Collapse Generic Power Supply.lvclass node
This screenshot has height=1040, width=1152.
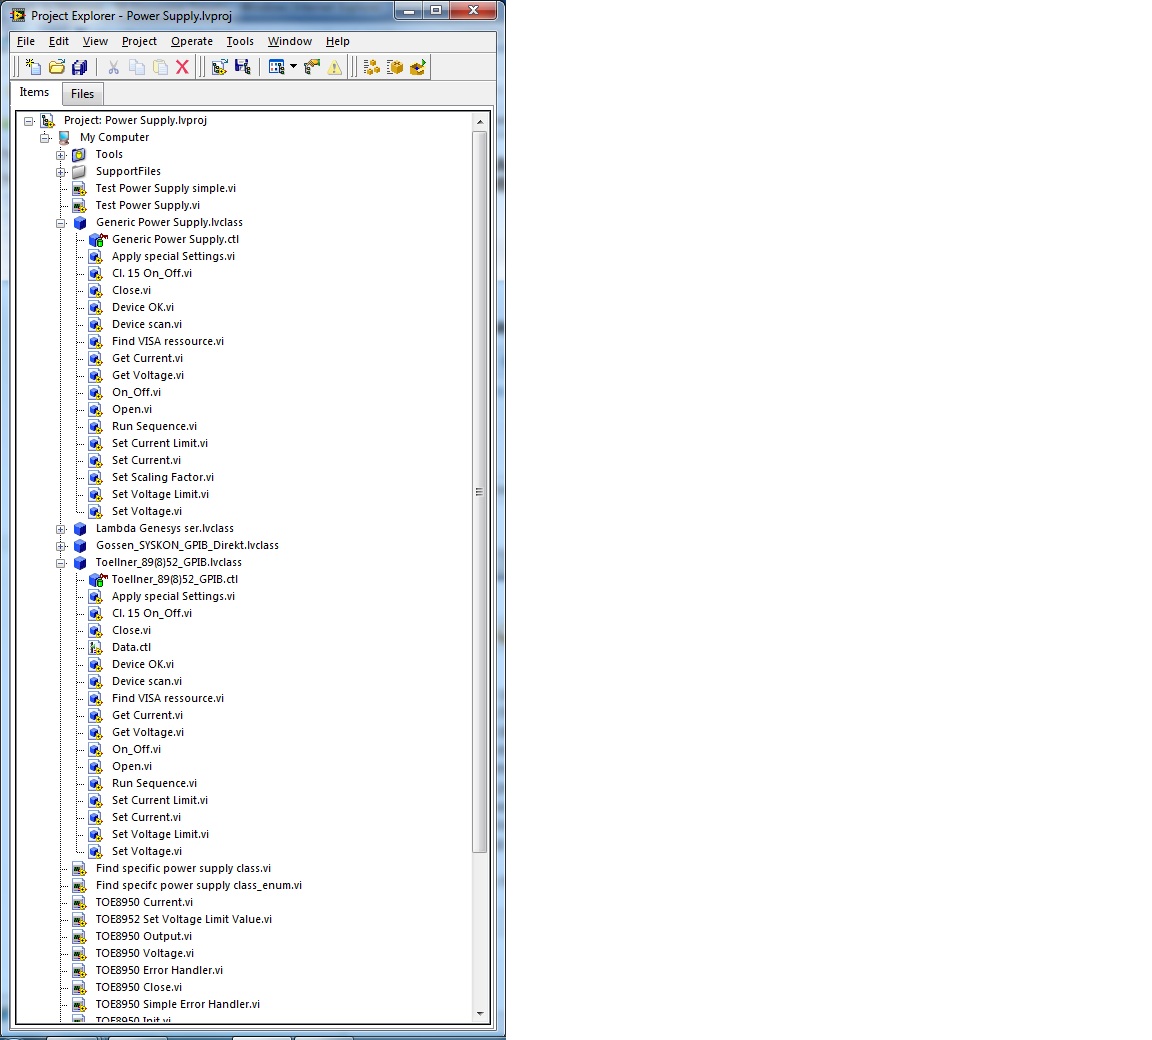pos(62,223)
